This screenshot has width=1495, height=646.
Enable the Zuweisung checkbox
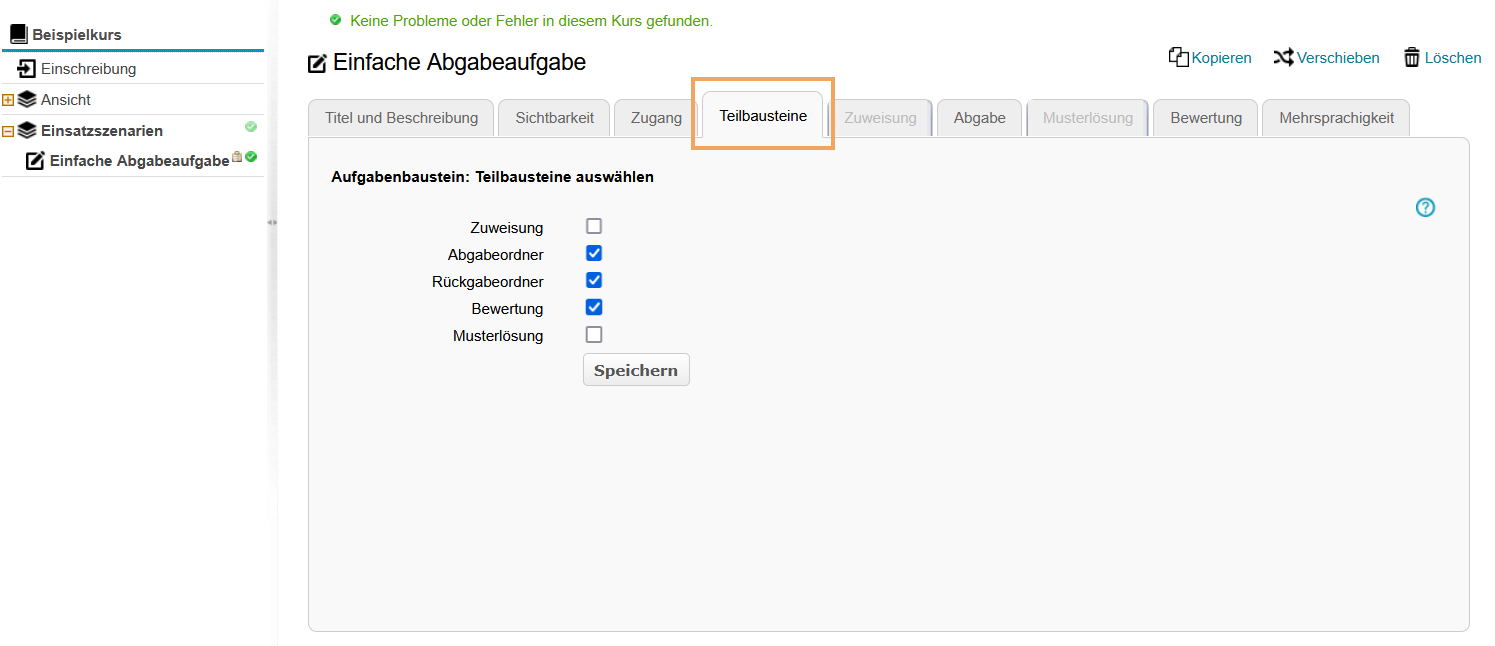[594, 226]
